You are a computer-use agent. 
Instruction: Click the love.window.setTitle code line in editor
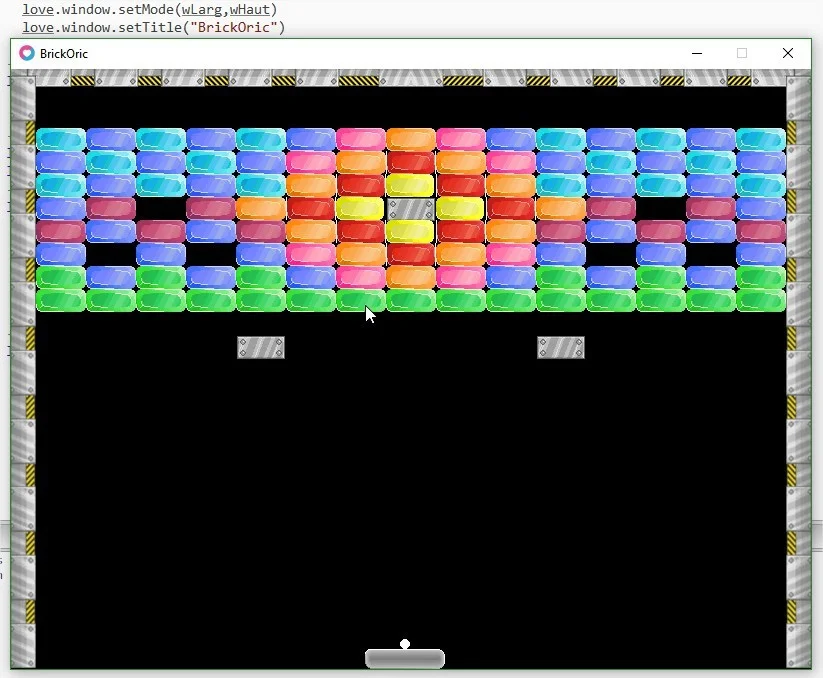[153, 27]
